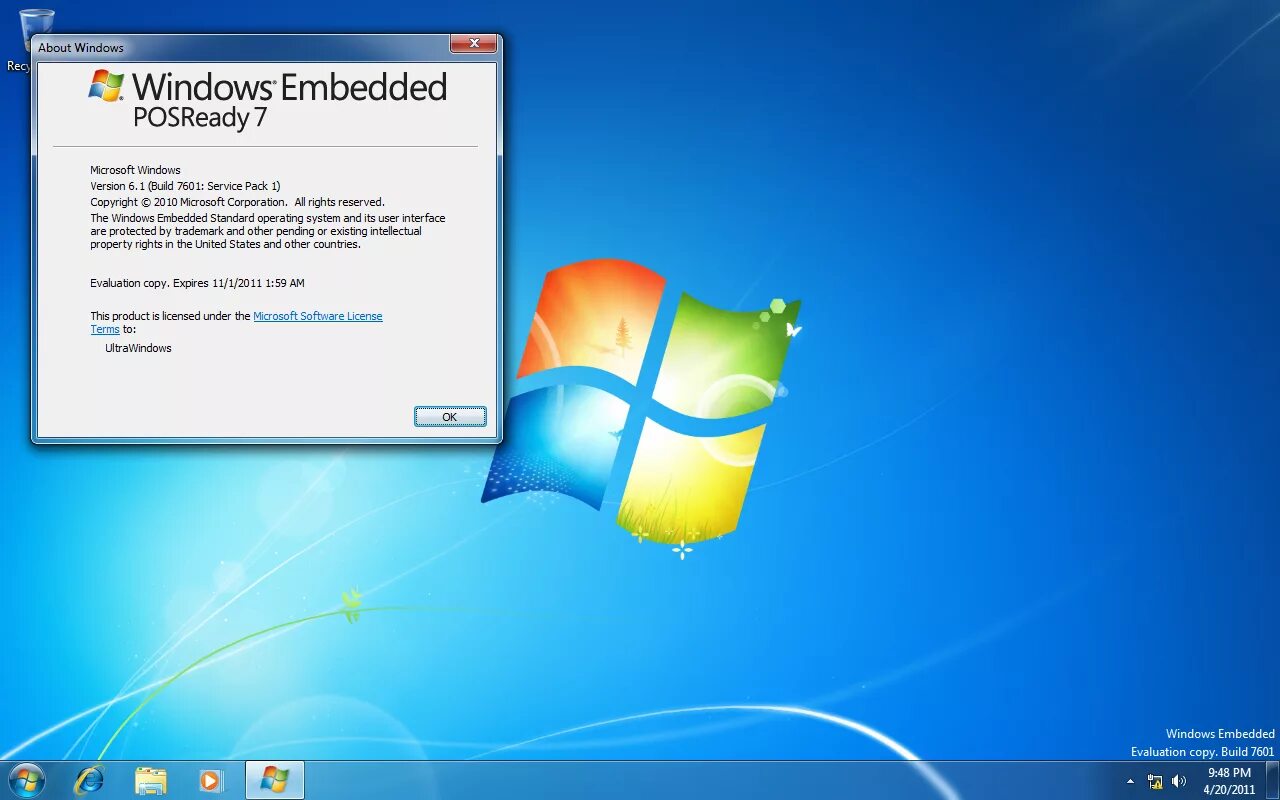Click the 'UltraWindows' licensee name
This screenshot has width=1280, height=800.
pos(138,348)
